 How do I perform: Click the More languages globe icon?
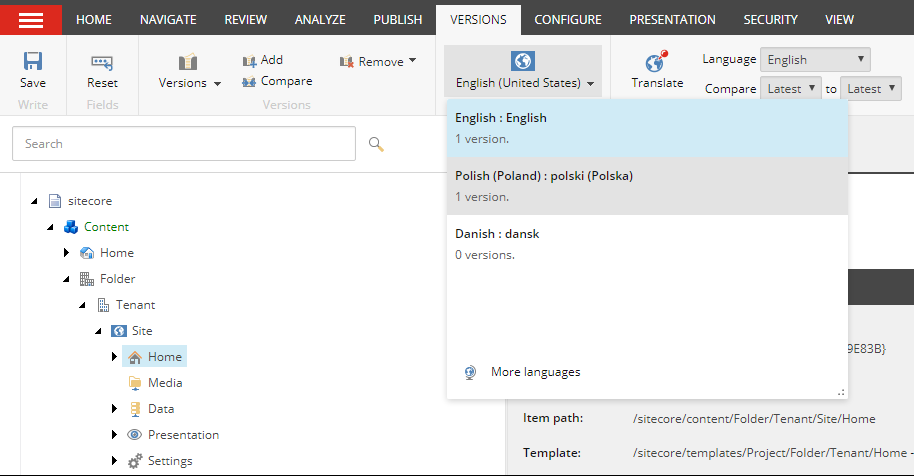[470, 372]
